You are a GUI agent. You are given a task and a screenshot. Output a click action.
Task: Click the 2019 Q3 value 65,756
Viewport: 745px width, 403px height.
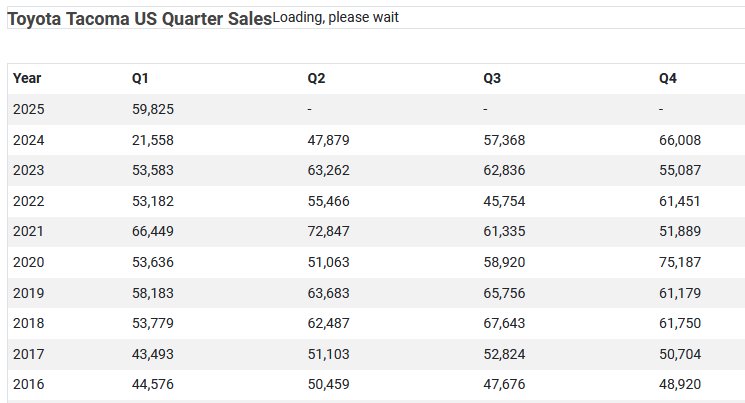tap(504, 293)
